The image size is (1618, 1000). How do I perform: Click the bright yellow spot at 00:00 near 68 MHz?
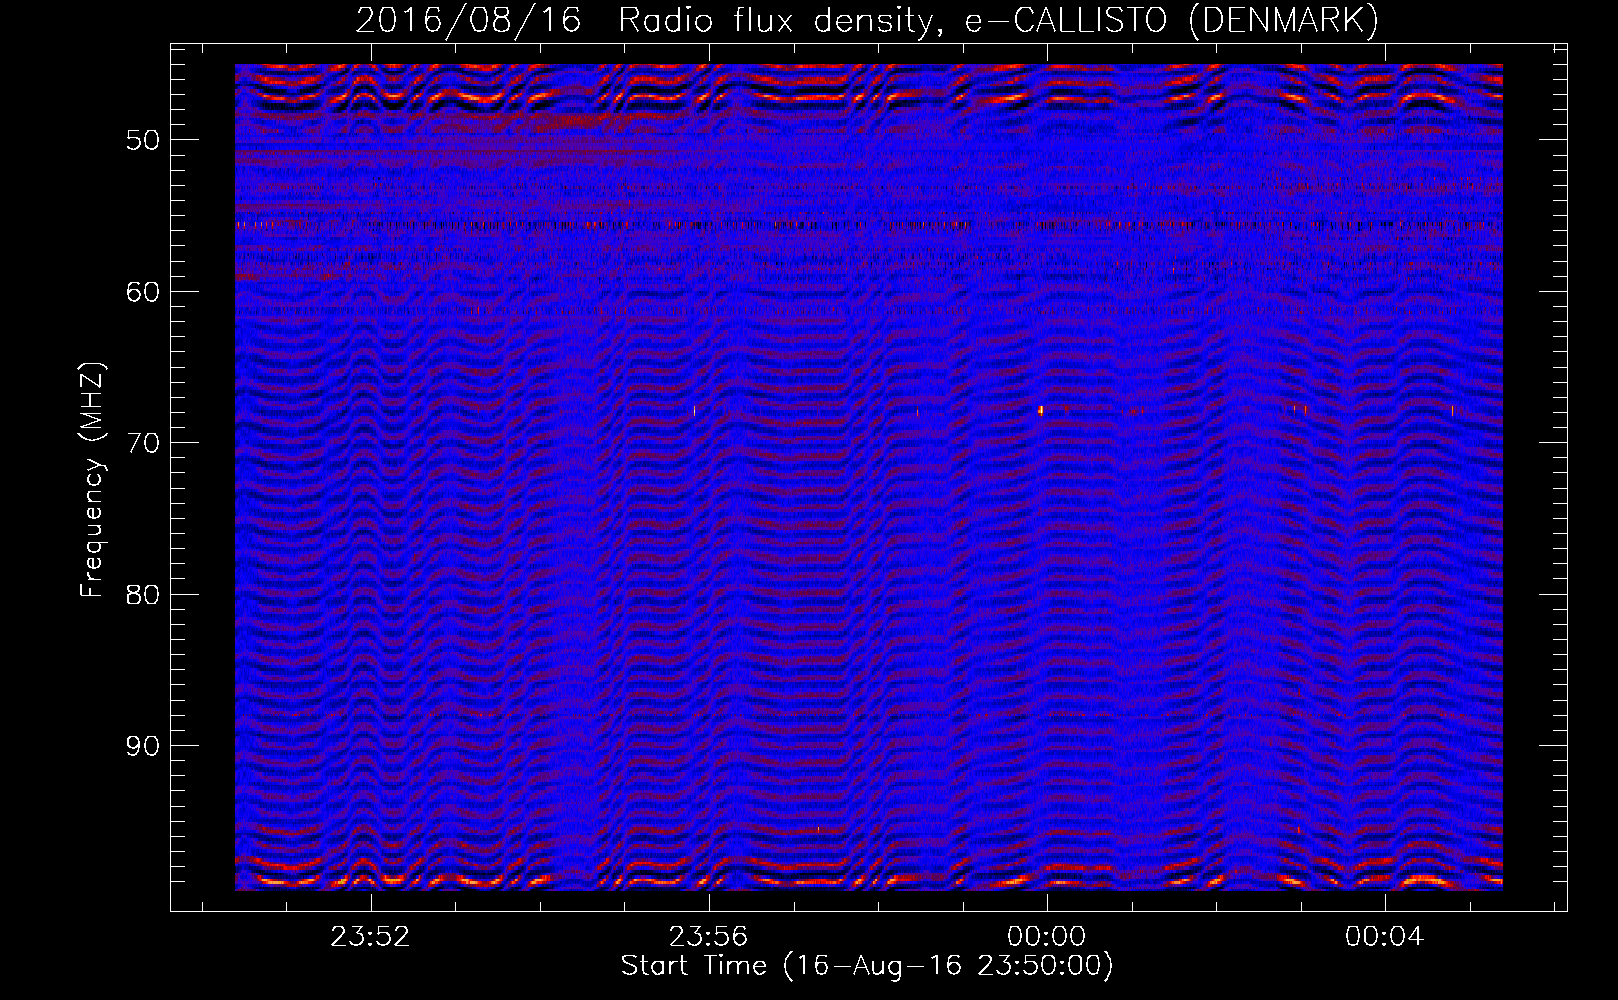1041,410
